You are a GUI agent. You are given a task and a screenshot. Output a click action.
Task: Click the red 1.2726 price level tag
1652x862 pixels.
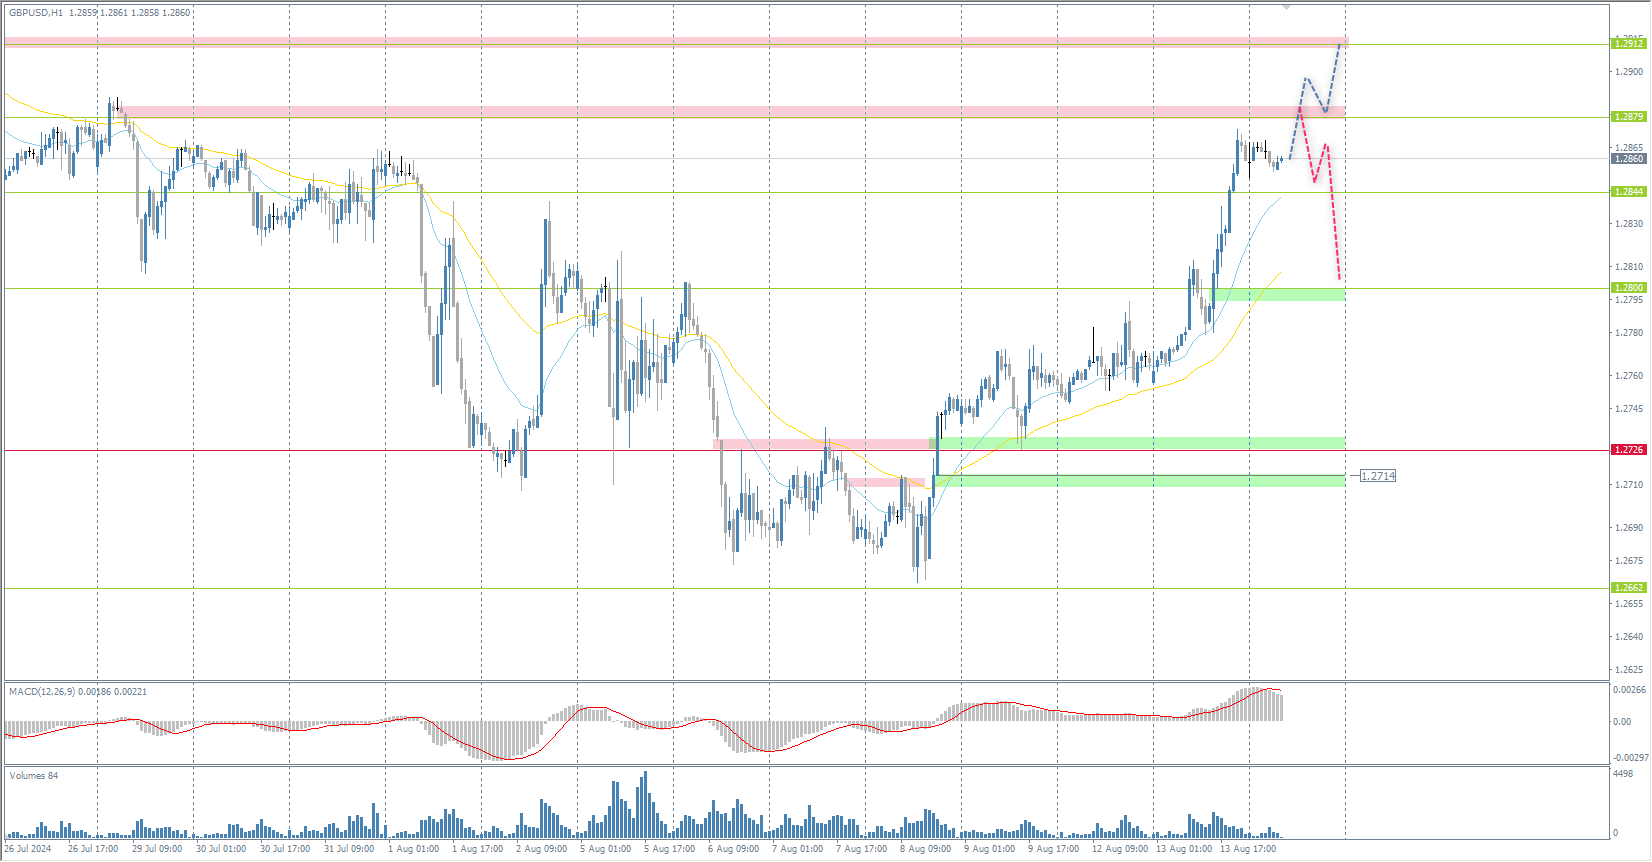click(1629, 450)
